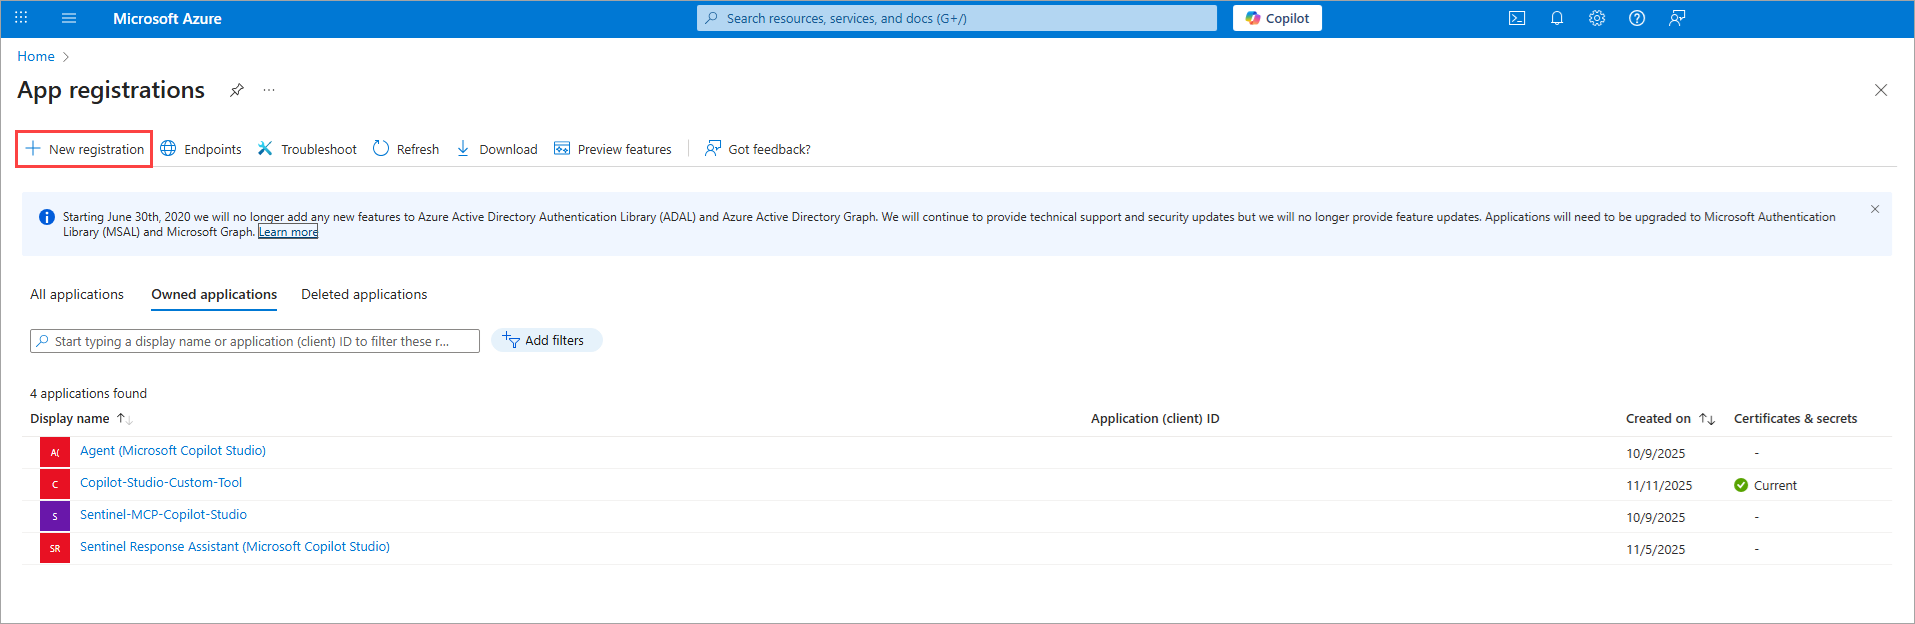Launch Copilot from the top bar
The width and height of the screenshot is (1915, 624).
click(x=1277, y=18)
